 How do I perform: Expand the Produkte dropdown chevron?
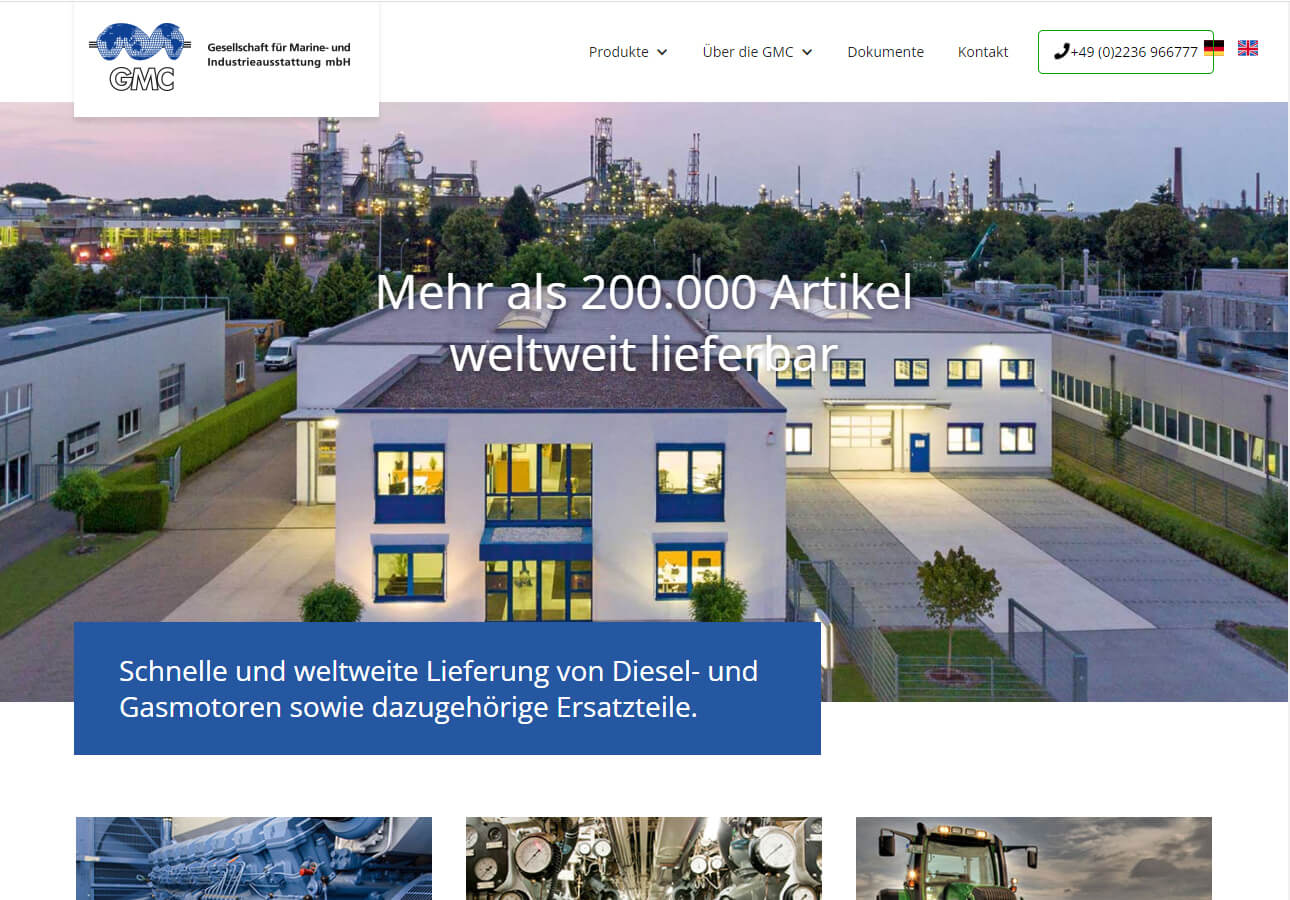[662, 53]
